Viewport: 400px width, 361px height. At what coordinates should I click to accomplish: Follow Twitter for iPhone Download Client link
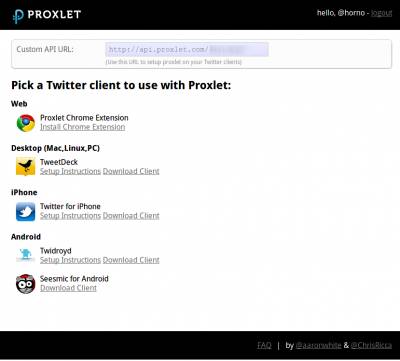coord(131,216)
